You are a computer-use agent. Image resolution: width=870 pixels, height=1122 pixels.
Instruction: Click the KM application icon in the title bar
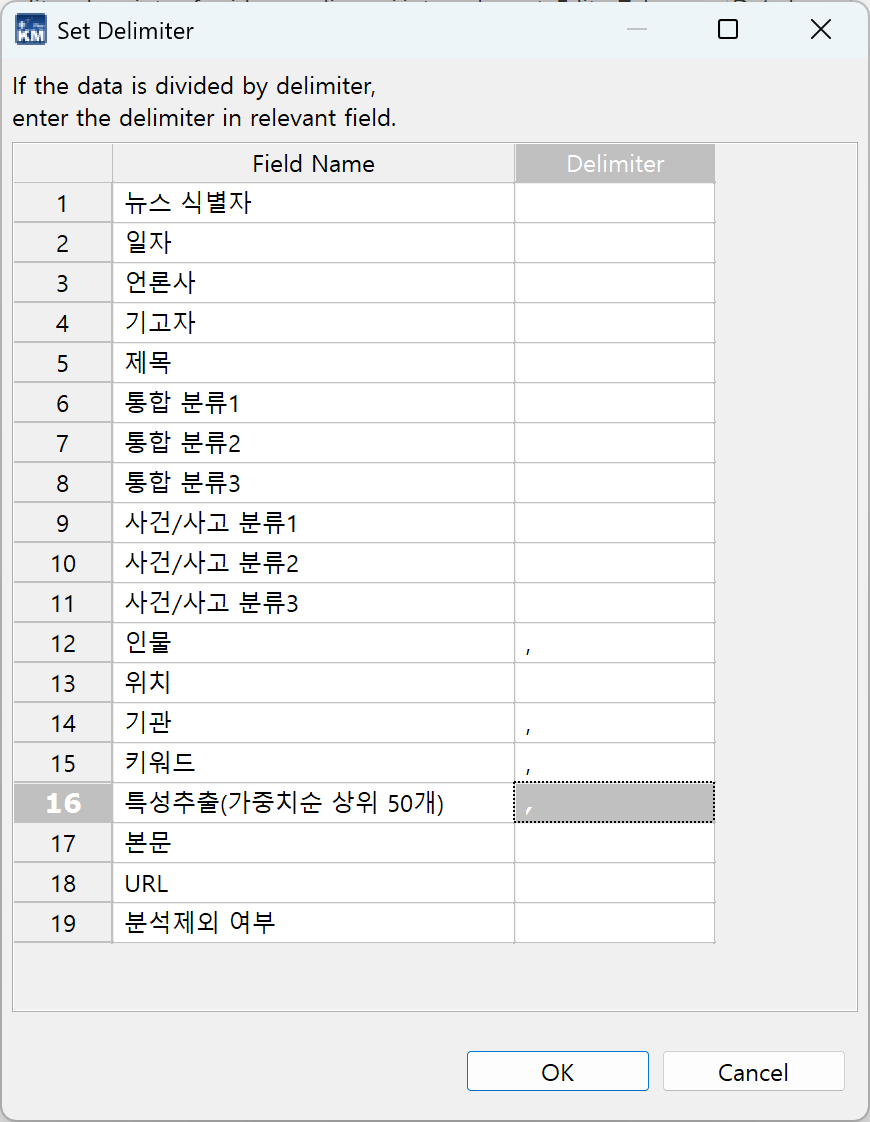point(30,30)
